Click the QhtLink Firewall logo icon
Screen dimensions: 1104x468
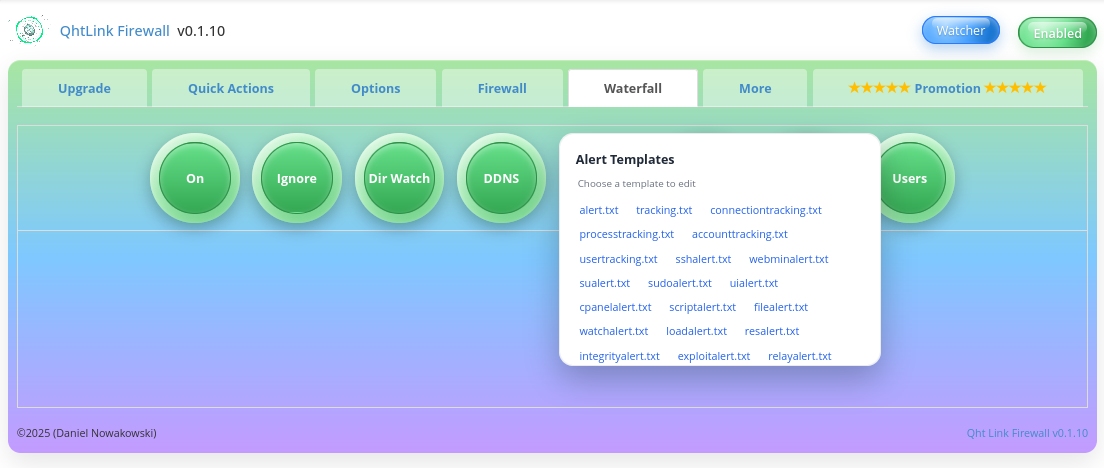click(30, 31)
